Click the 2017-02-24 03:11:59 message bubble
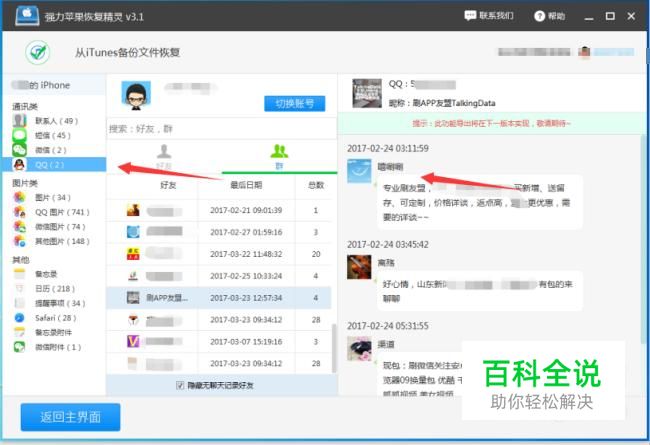 pyautogui.click(x=479, y=202)
